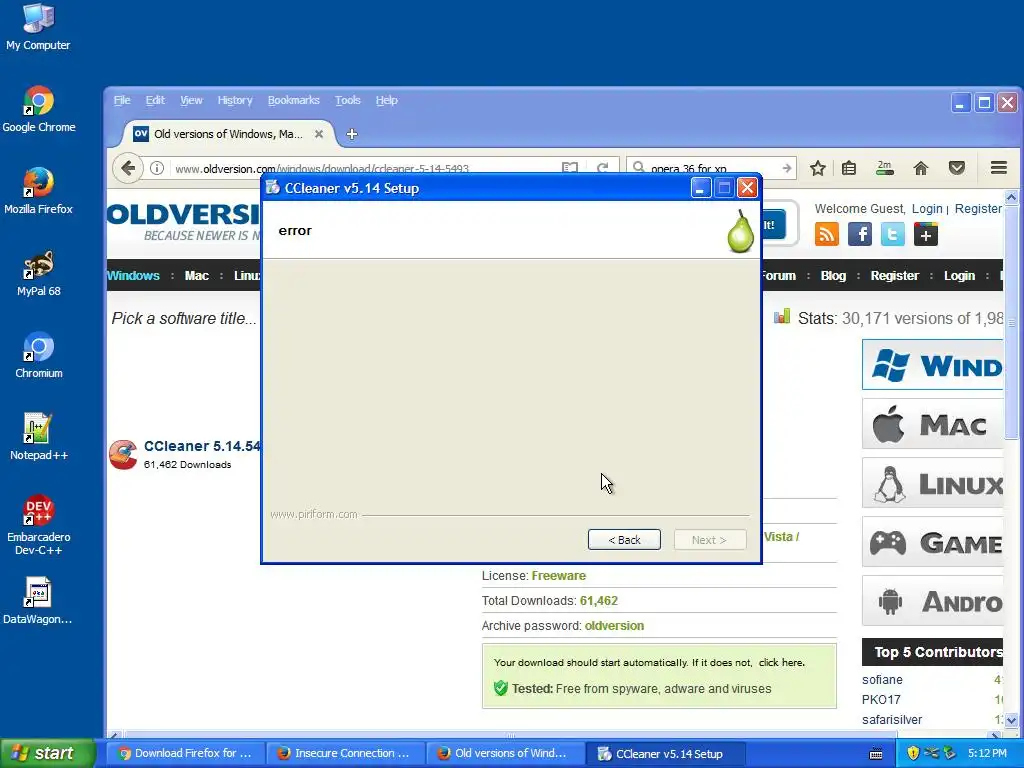Click page vertical scrollbar up arrow
Screen dimensions: 1024x768
click(1012, 197)
